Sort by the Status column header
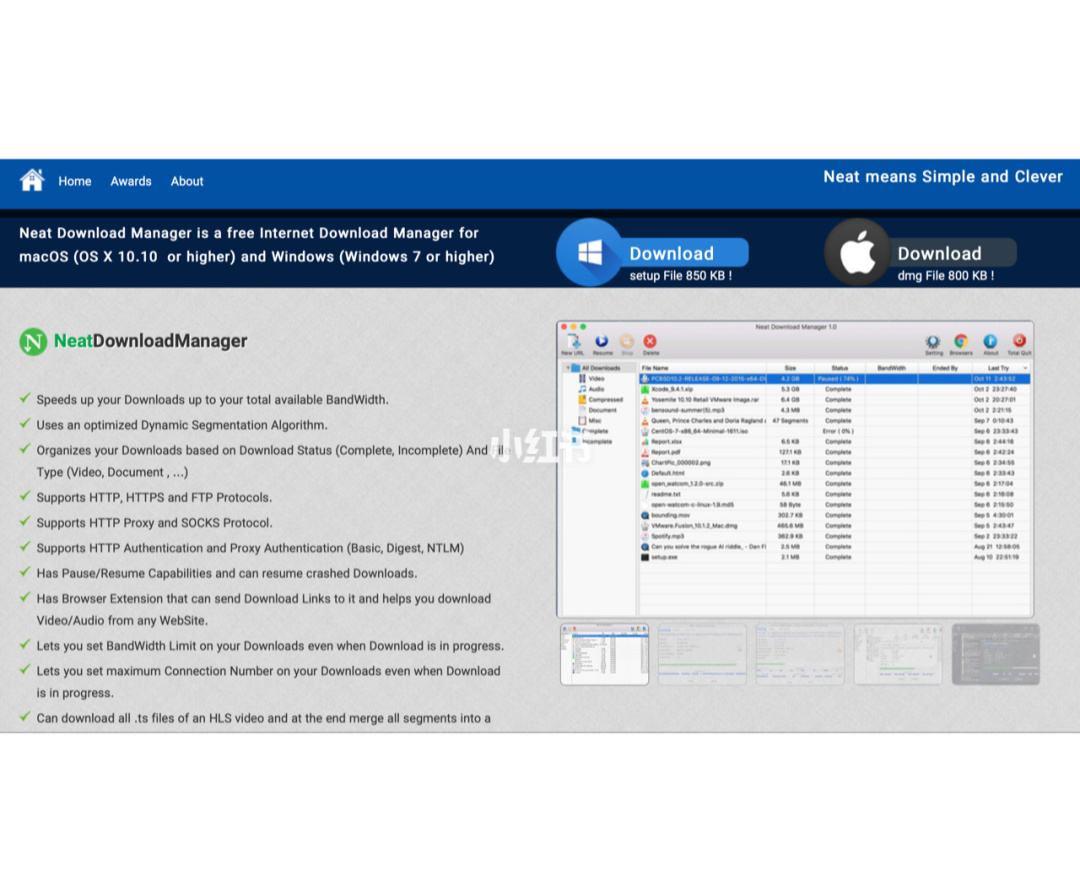Image resolution: width=1080 pixels, height=892 pixels. click(x=839, y=368)
